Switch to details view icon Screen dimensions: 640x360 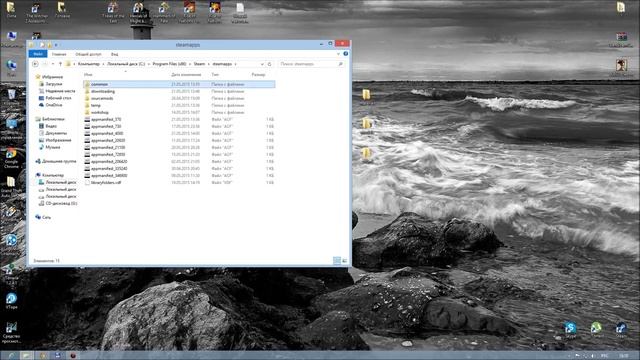coord(337,260)
